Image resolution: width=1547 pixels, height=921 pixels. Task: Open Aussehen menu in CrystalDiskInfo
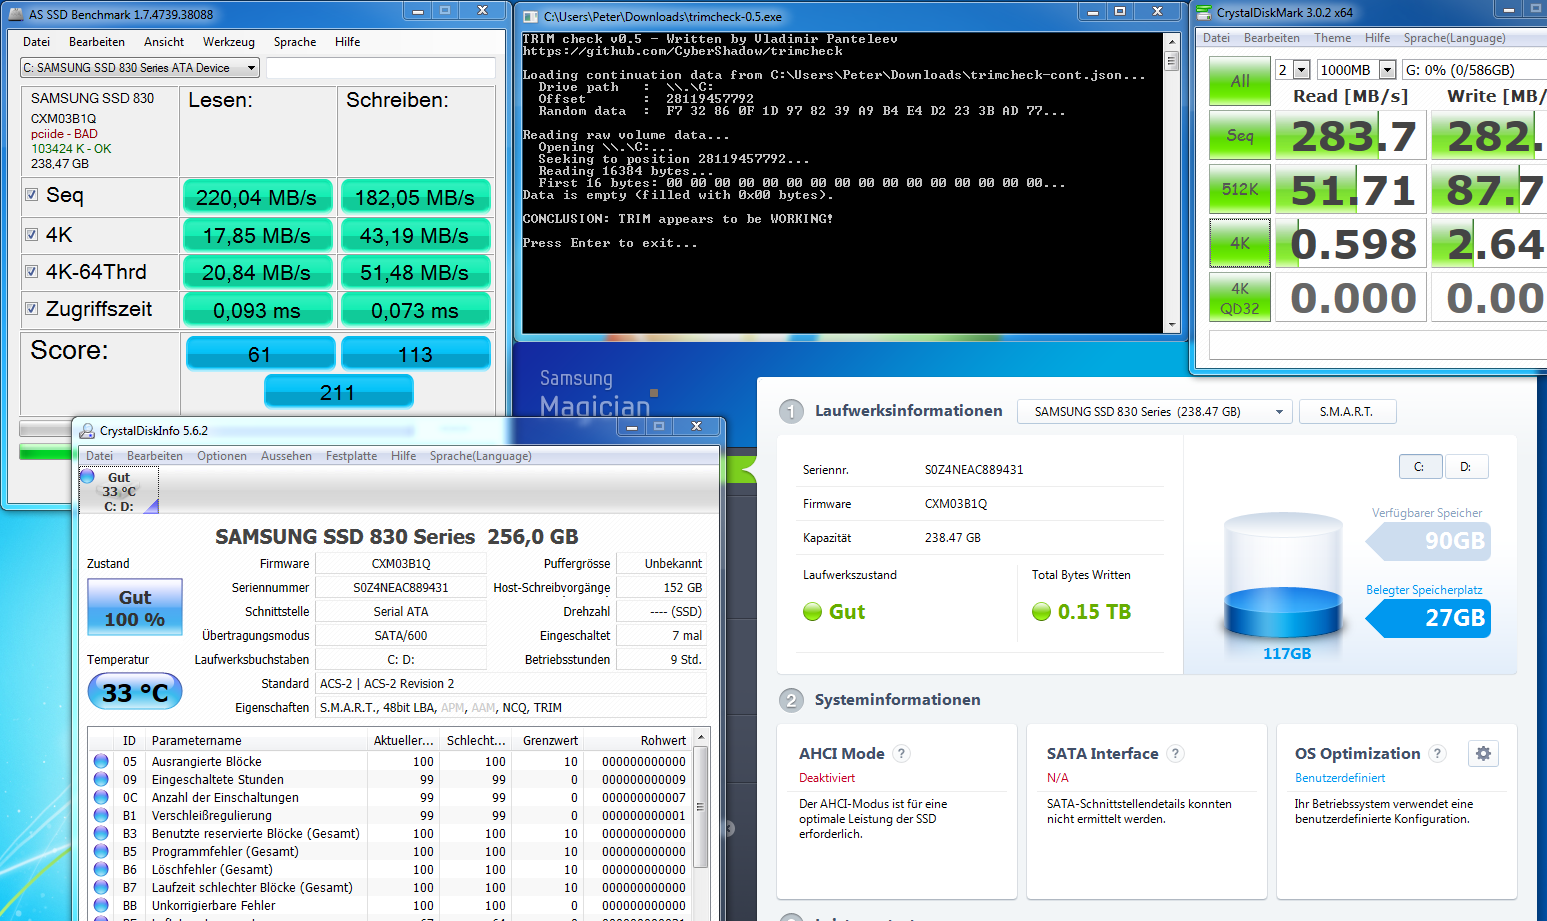click(286, 456)
